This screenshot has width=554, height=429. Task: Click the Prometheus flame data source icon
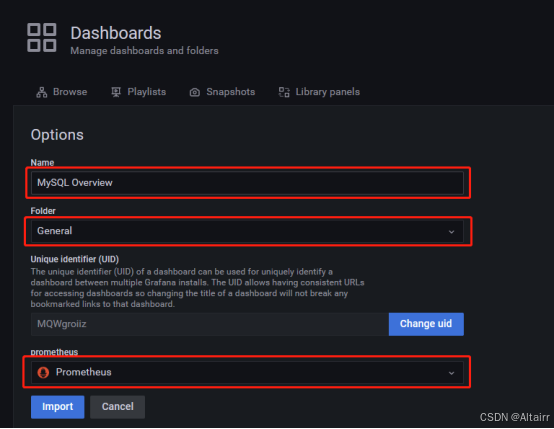tap(43, 372)
